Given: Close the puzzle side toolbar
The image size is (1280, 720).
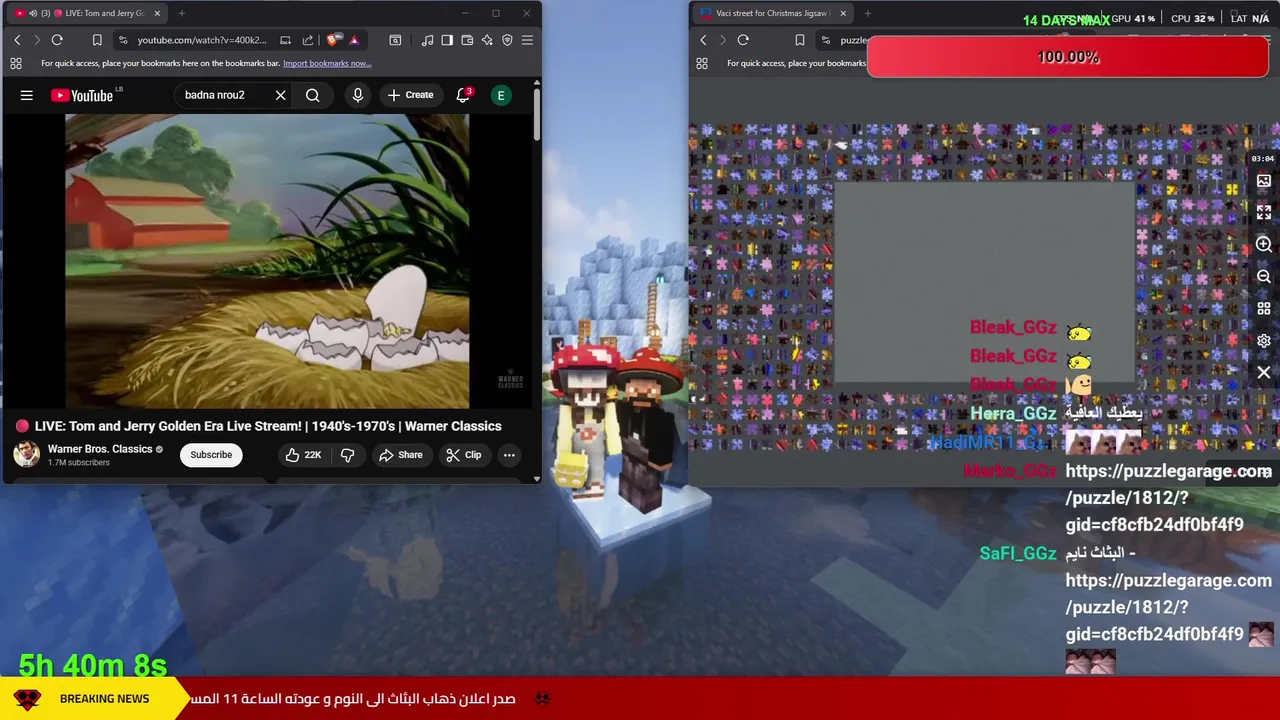Looking at the screenshot, I should tap(1264, 373).
